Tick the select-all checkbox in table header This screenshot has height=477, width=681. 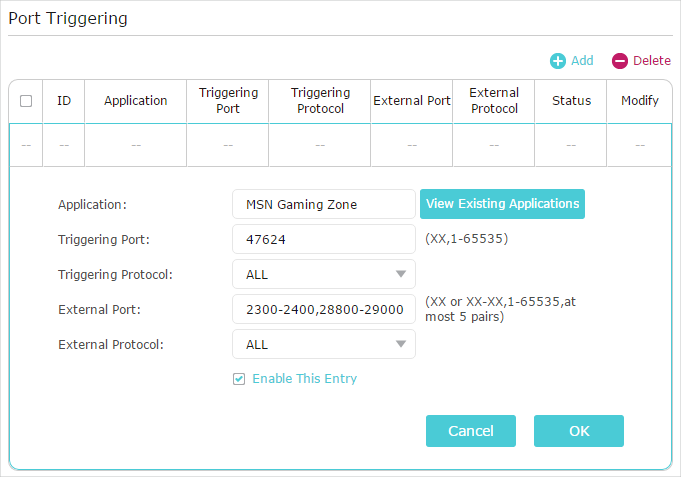[x=26, y=101]
